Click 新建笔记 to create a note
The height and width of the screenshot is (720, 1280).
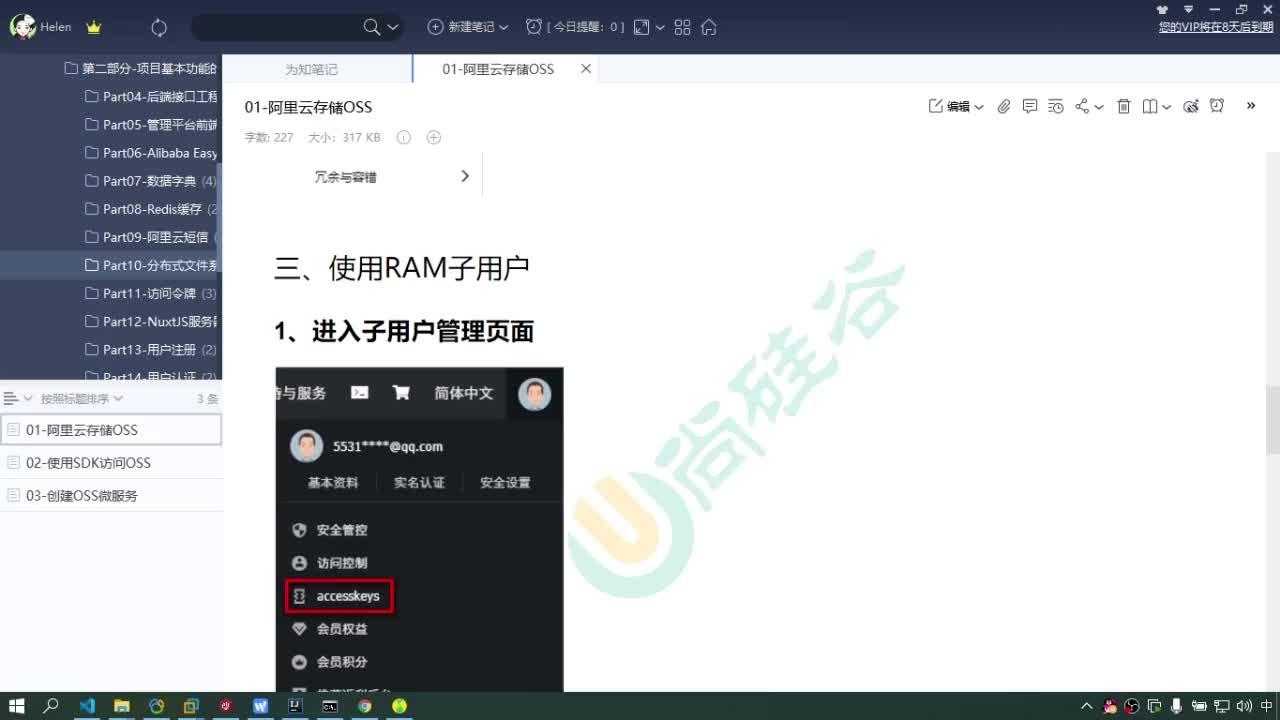point(462,27)
